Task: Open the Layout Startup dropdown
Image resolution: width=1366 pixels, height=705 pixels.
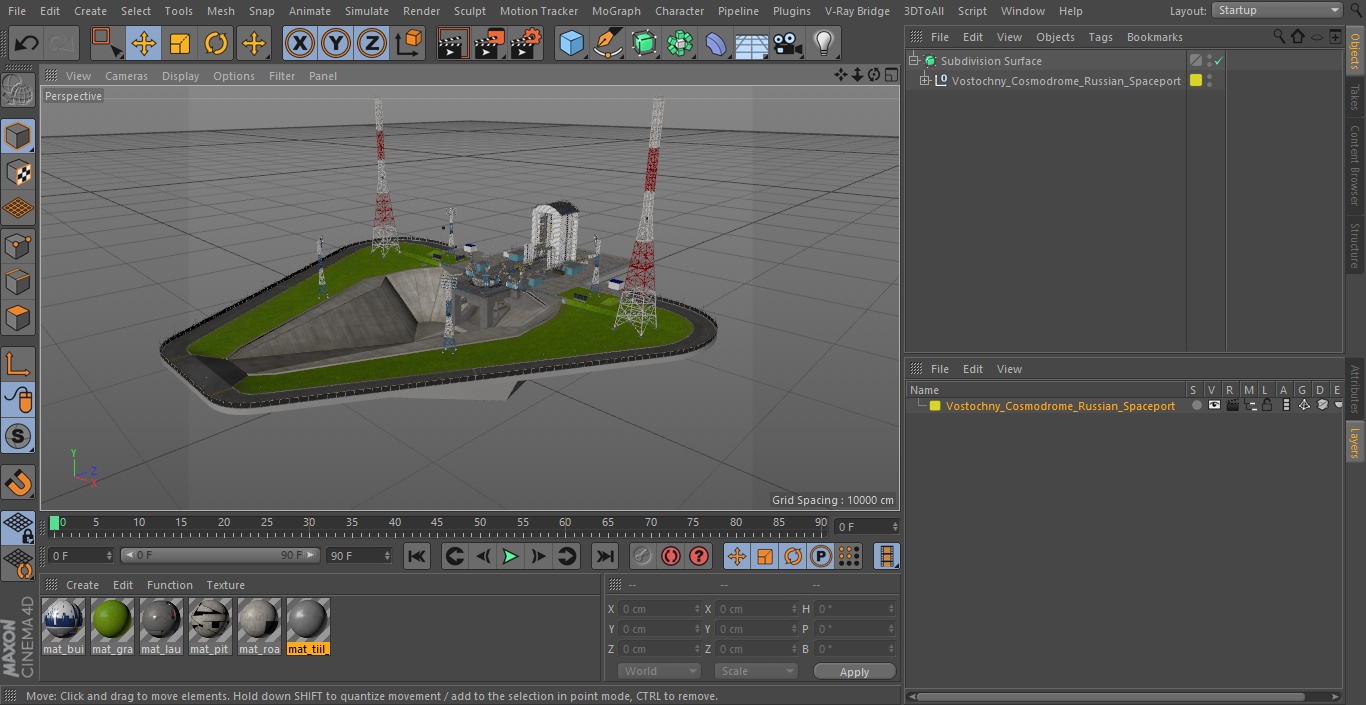Action: pyautogui.click(x=1277, y=10)
